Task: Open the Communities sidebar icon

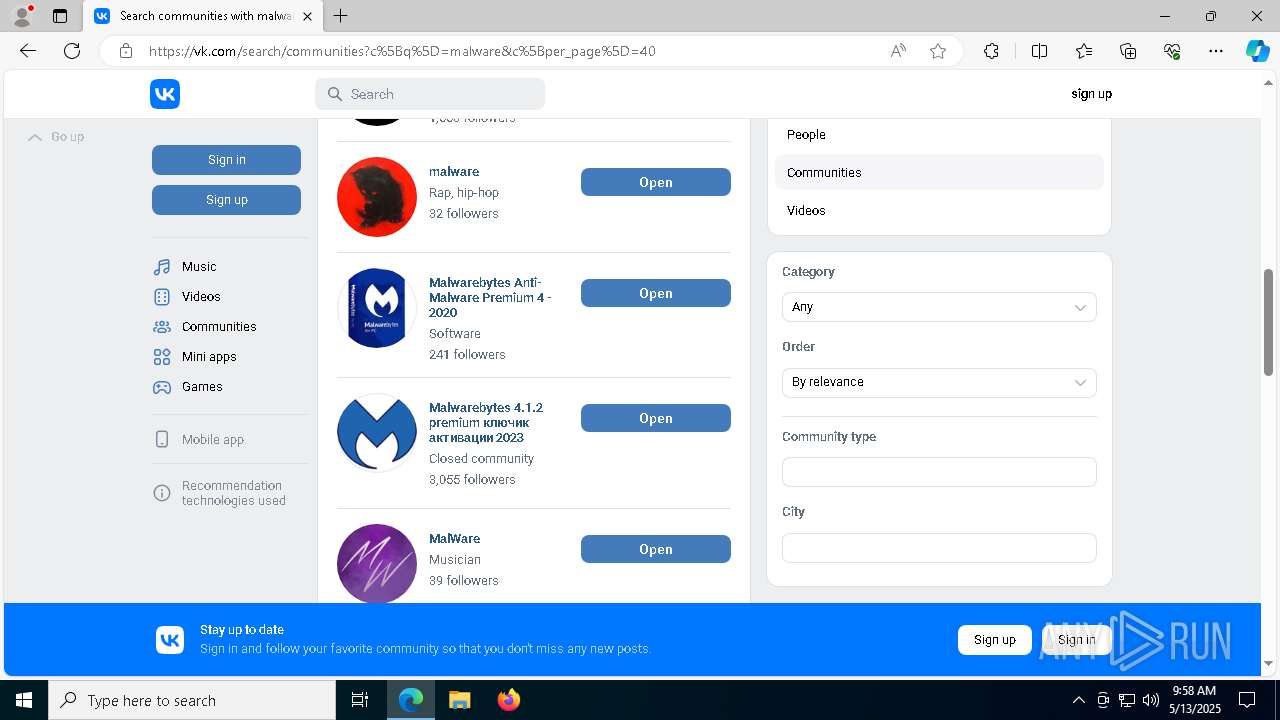Action: click(162, 327)
